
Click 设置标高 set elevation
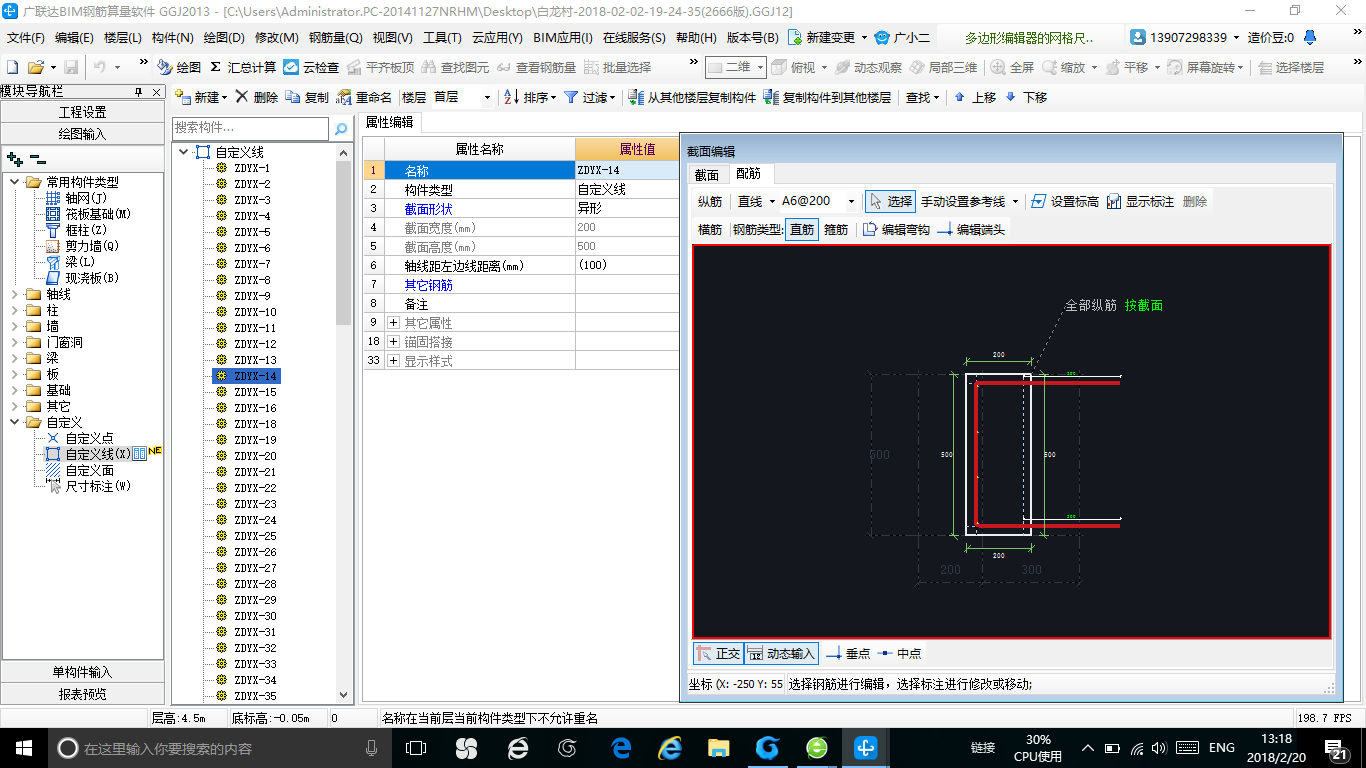(x=1064, y=201)
